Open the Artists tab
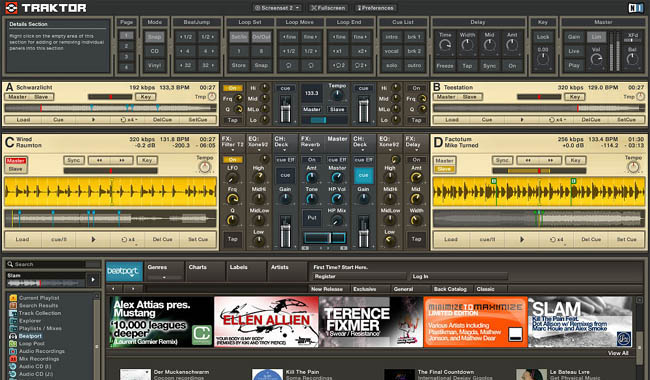 287,271
